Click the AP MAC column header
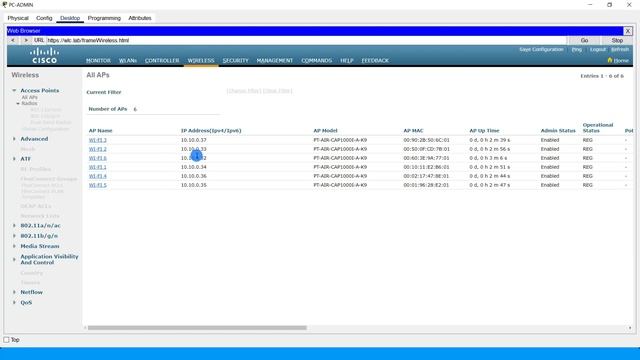 click(x=413, y=131)
